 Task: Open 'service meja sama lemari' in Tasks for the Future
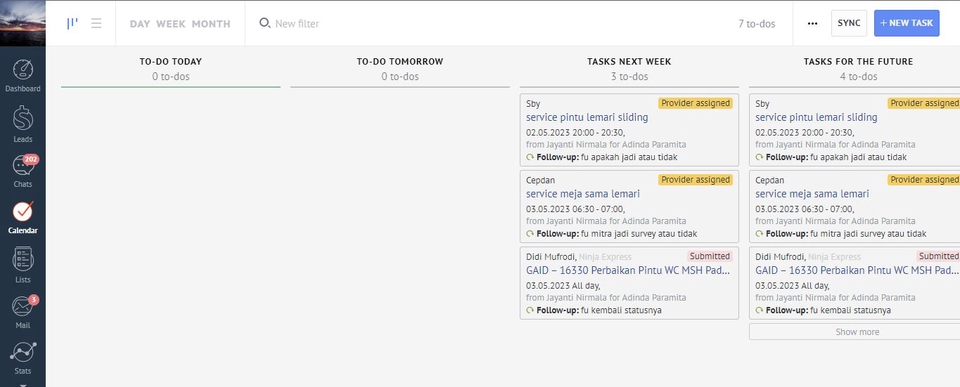coord(812,194)
